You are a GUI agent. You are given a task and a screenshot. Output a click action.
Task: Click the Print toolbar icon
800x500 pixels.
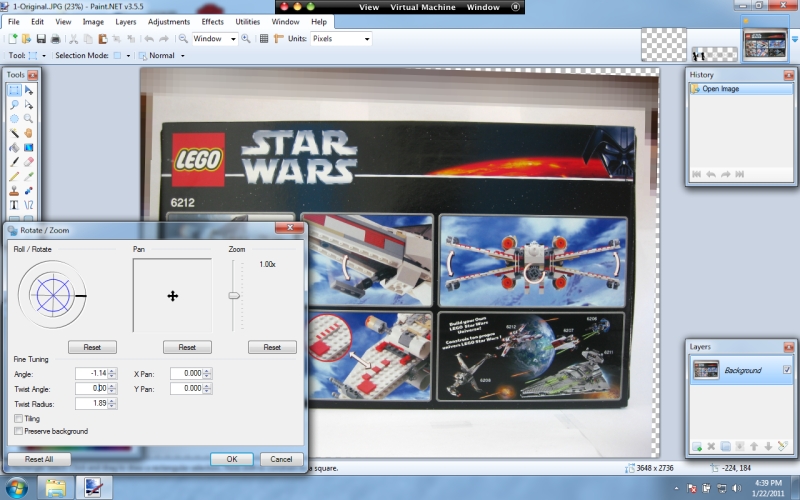(55, 39)
